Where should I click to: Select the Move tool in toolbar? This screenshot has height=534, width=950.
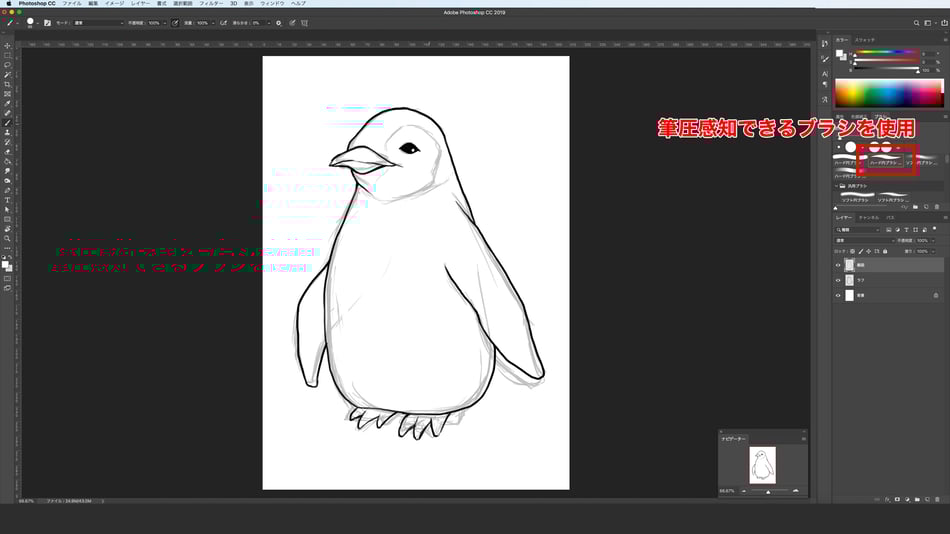(x=7, y=46)
